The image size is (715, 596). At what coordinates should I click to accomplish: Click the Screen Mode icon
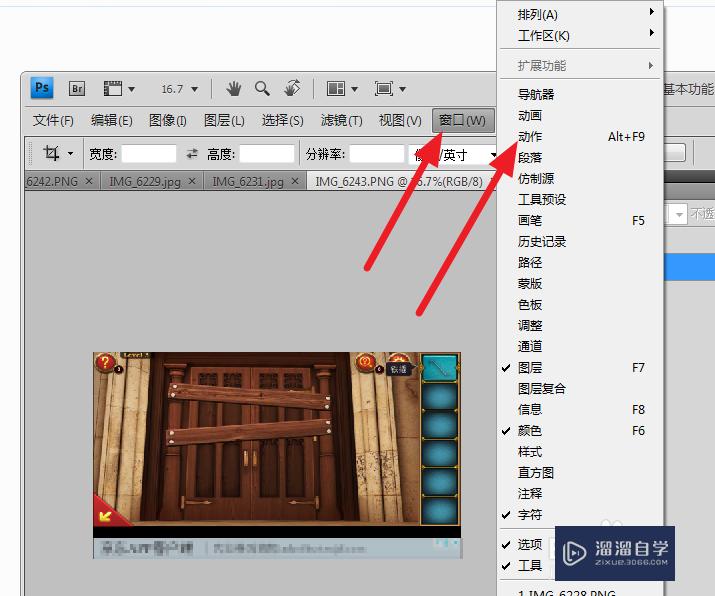pyautogui.click(x=383, y=88)
